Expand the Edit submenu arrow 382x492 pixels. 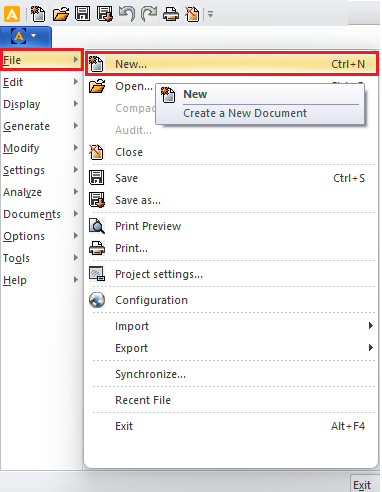pyautogui.click(x=76, y=82)
